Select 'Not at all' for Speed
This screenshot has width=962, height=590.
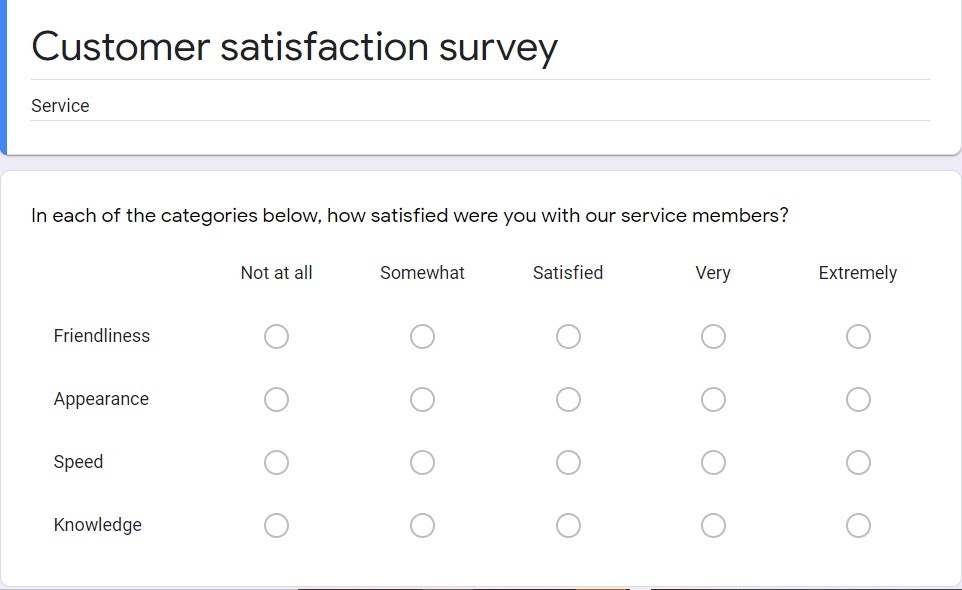pos(277,463)
